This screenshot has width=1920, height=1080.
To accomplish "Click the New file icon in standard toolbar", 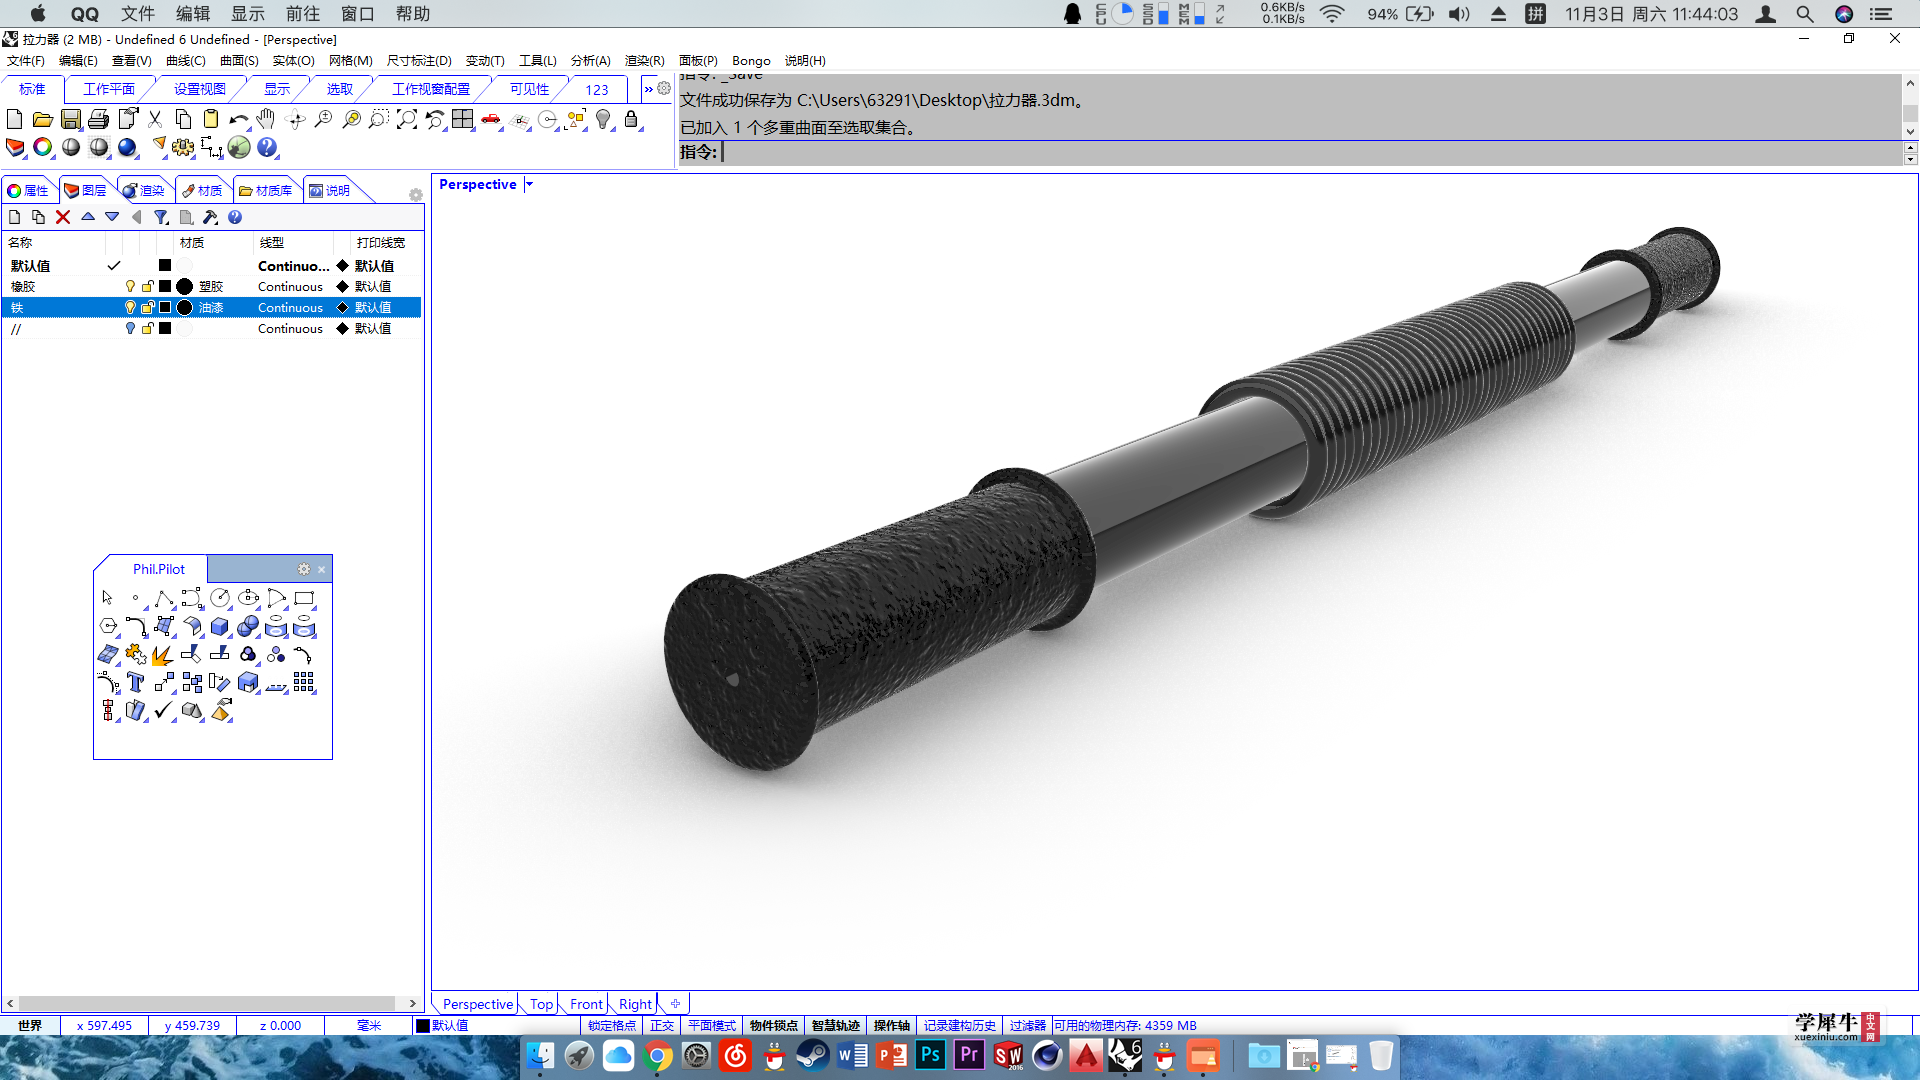I will point(14,120).
